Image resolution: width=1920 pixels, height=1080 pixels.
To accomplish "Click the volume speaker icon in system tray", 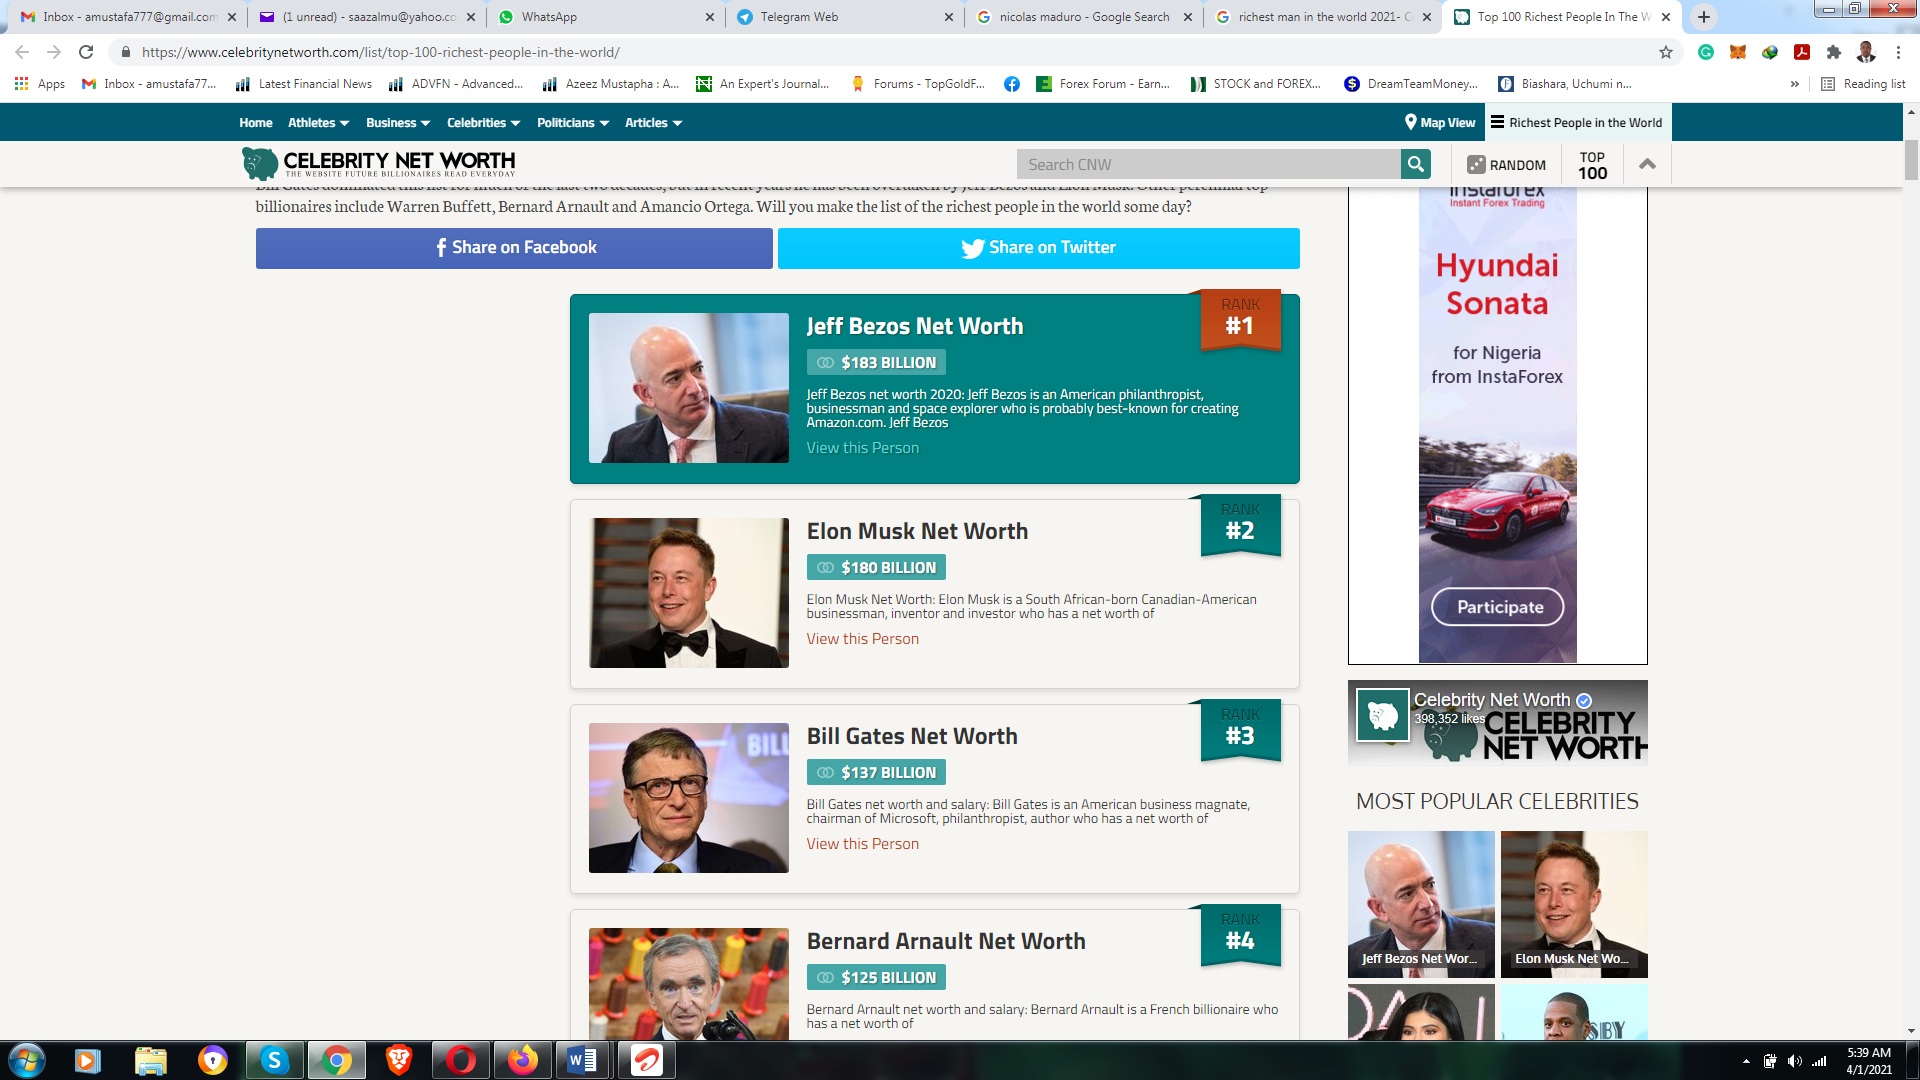I will [x=1794, y=1061].
